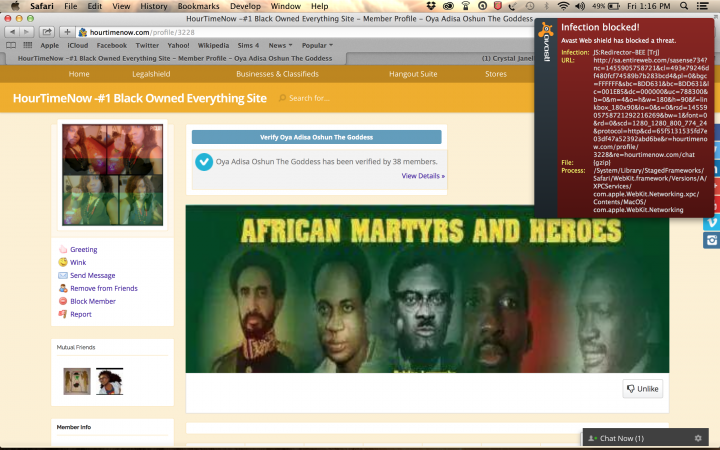720x450 pixels.
Task: Click the Block Member icon
Action: tap(63, 301)
